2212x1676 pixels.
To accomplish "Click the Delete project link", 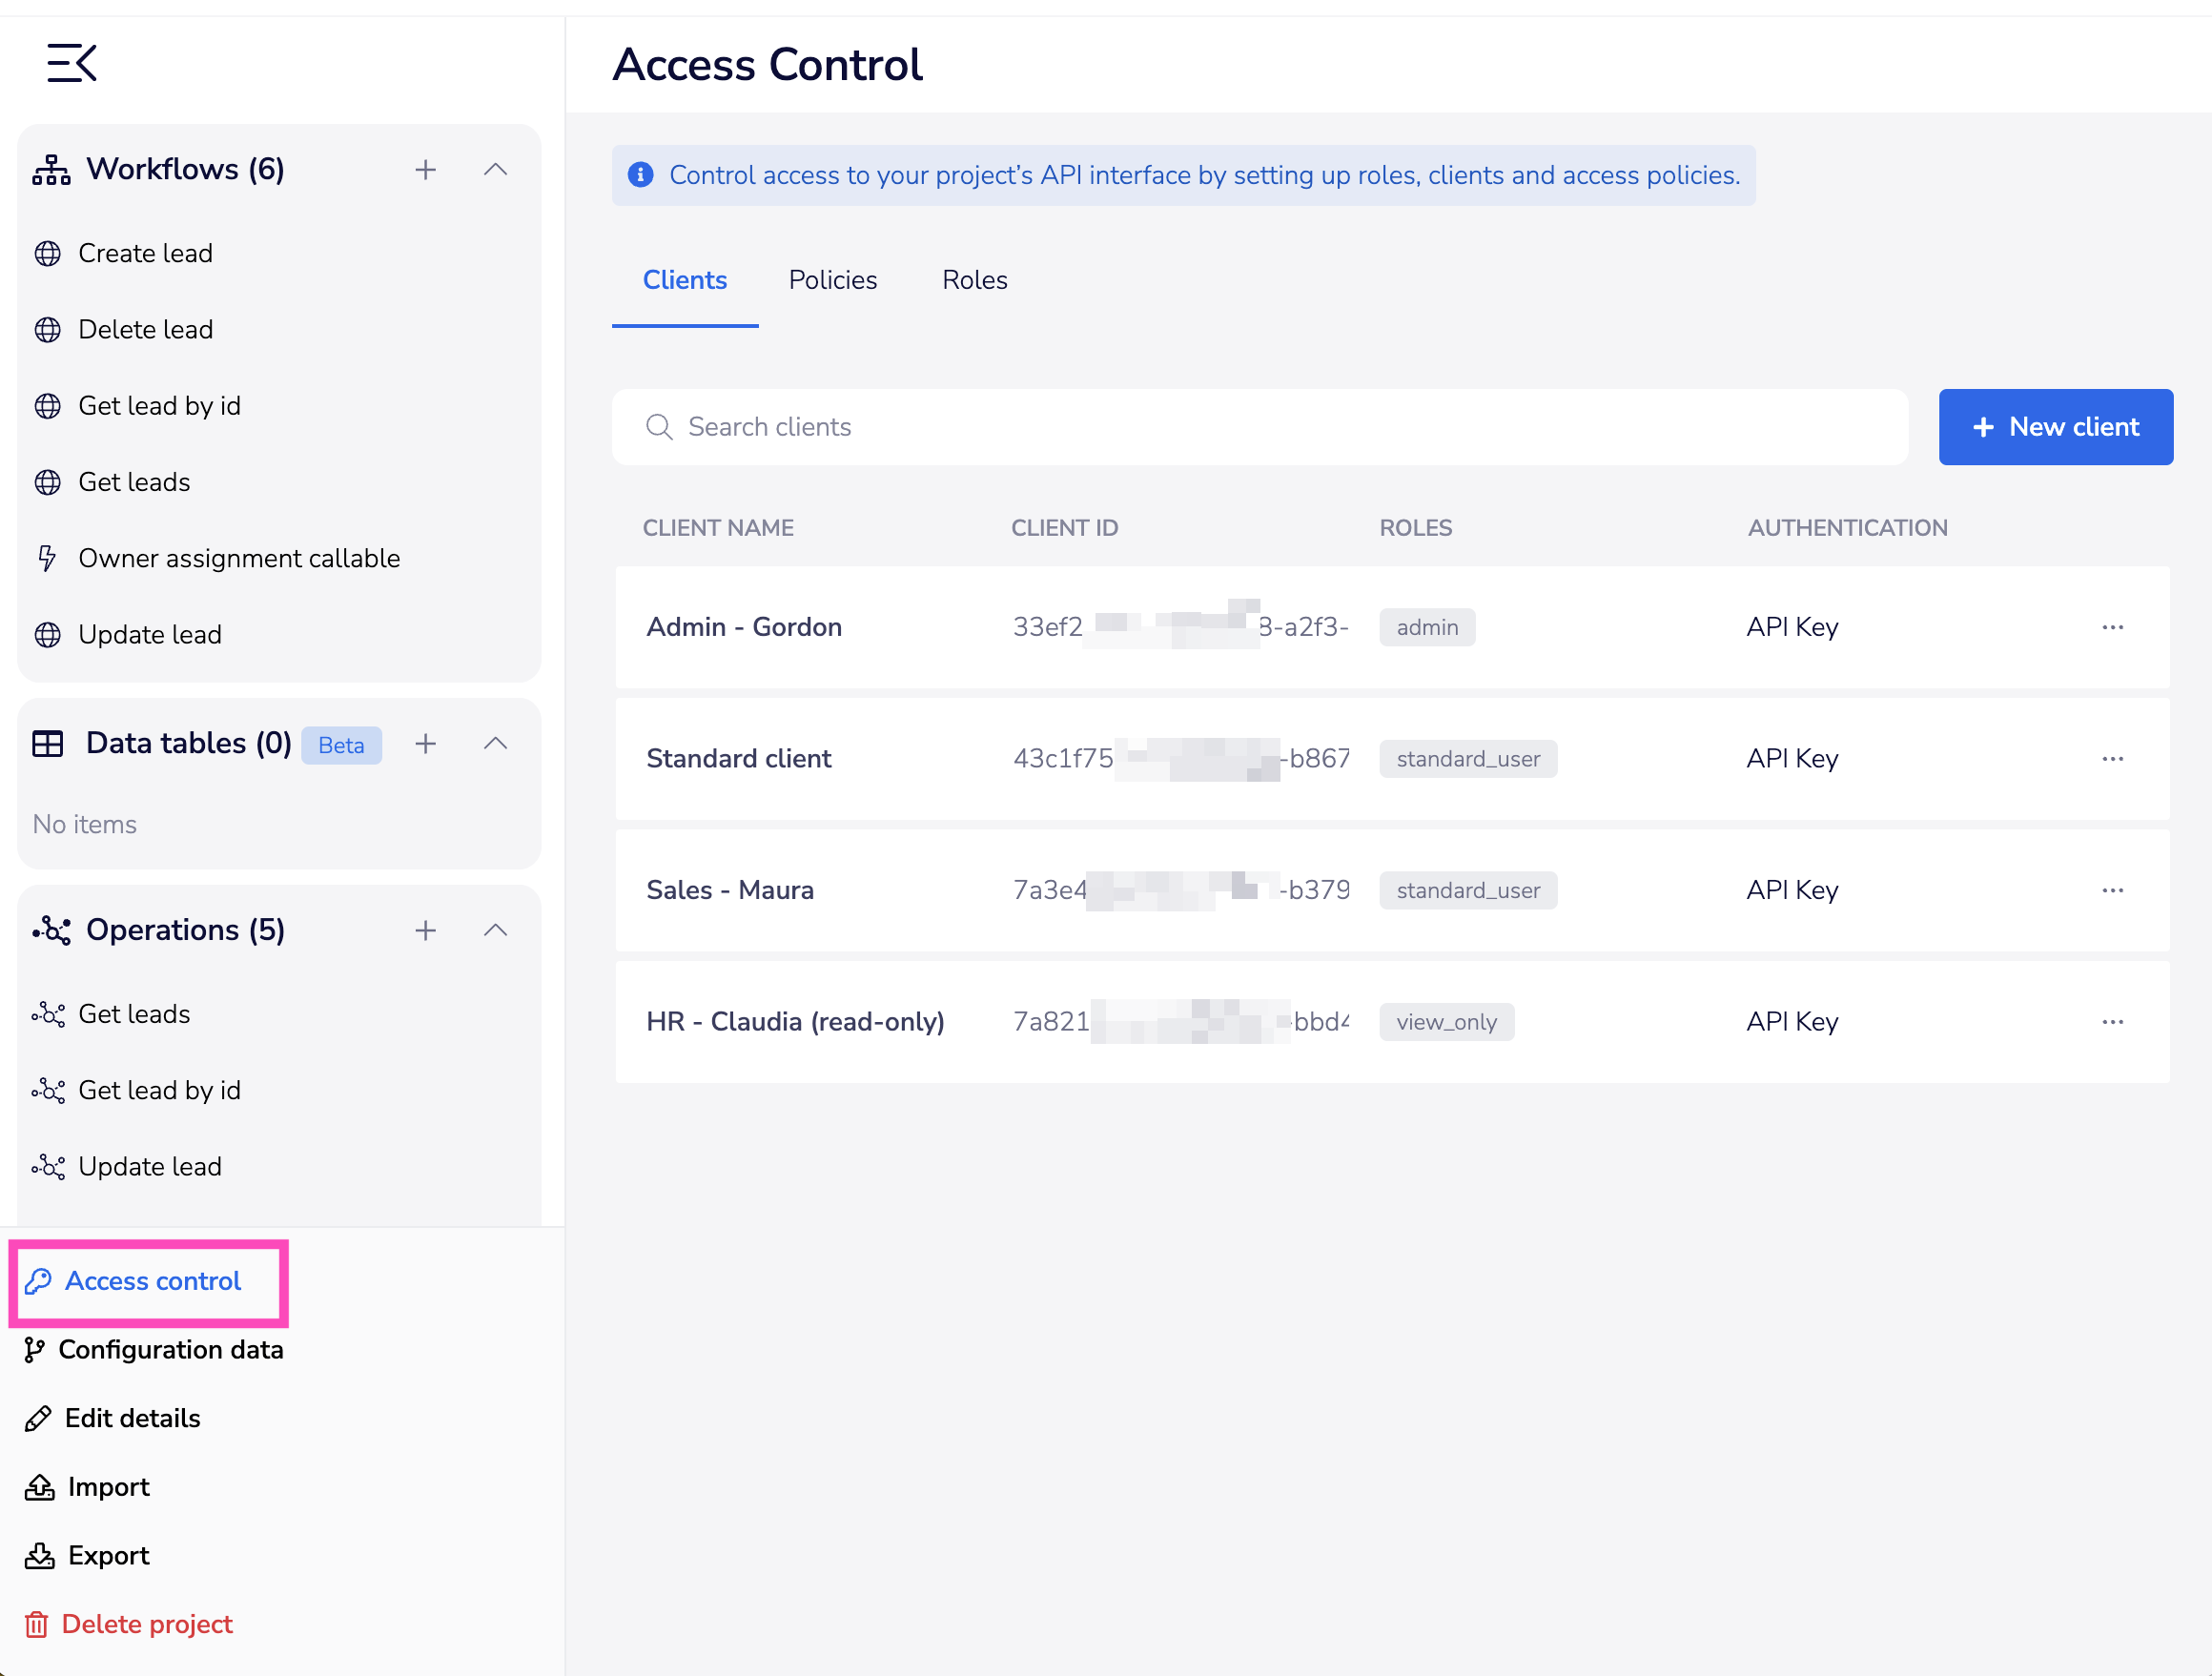I will tap(145, 1624).
